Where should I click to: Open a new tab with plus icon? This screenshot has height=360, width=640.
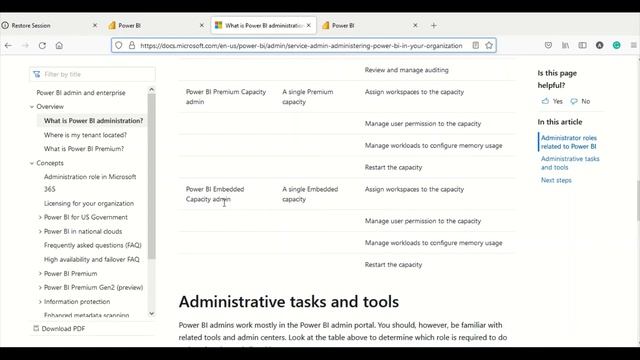[x=433, y=26]
